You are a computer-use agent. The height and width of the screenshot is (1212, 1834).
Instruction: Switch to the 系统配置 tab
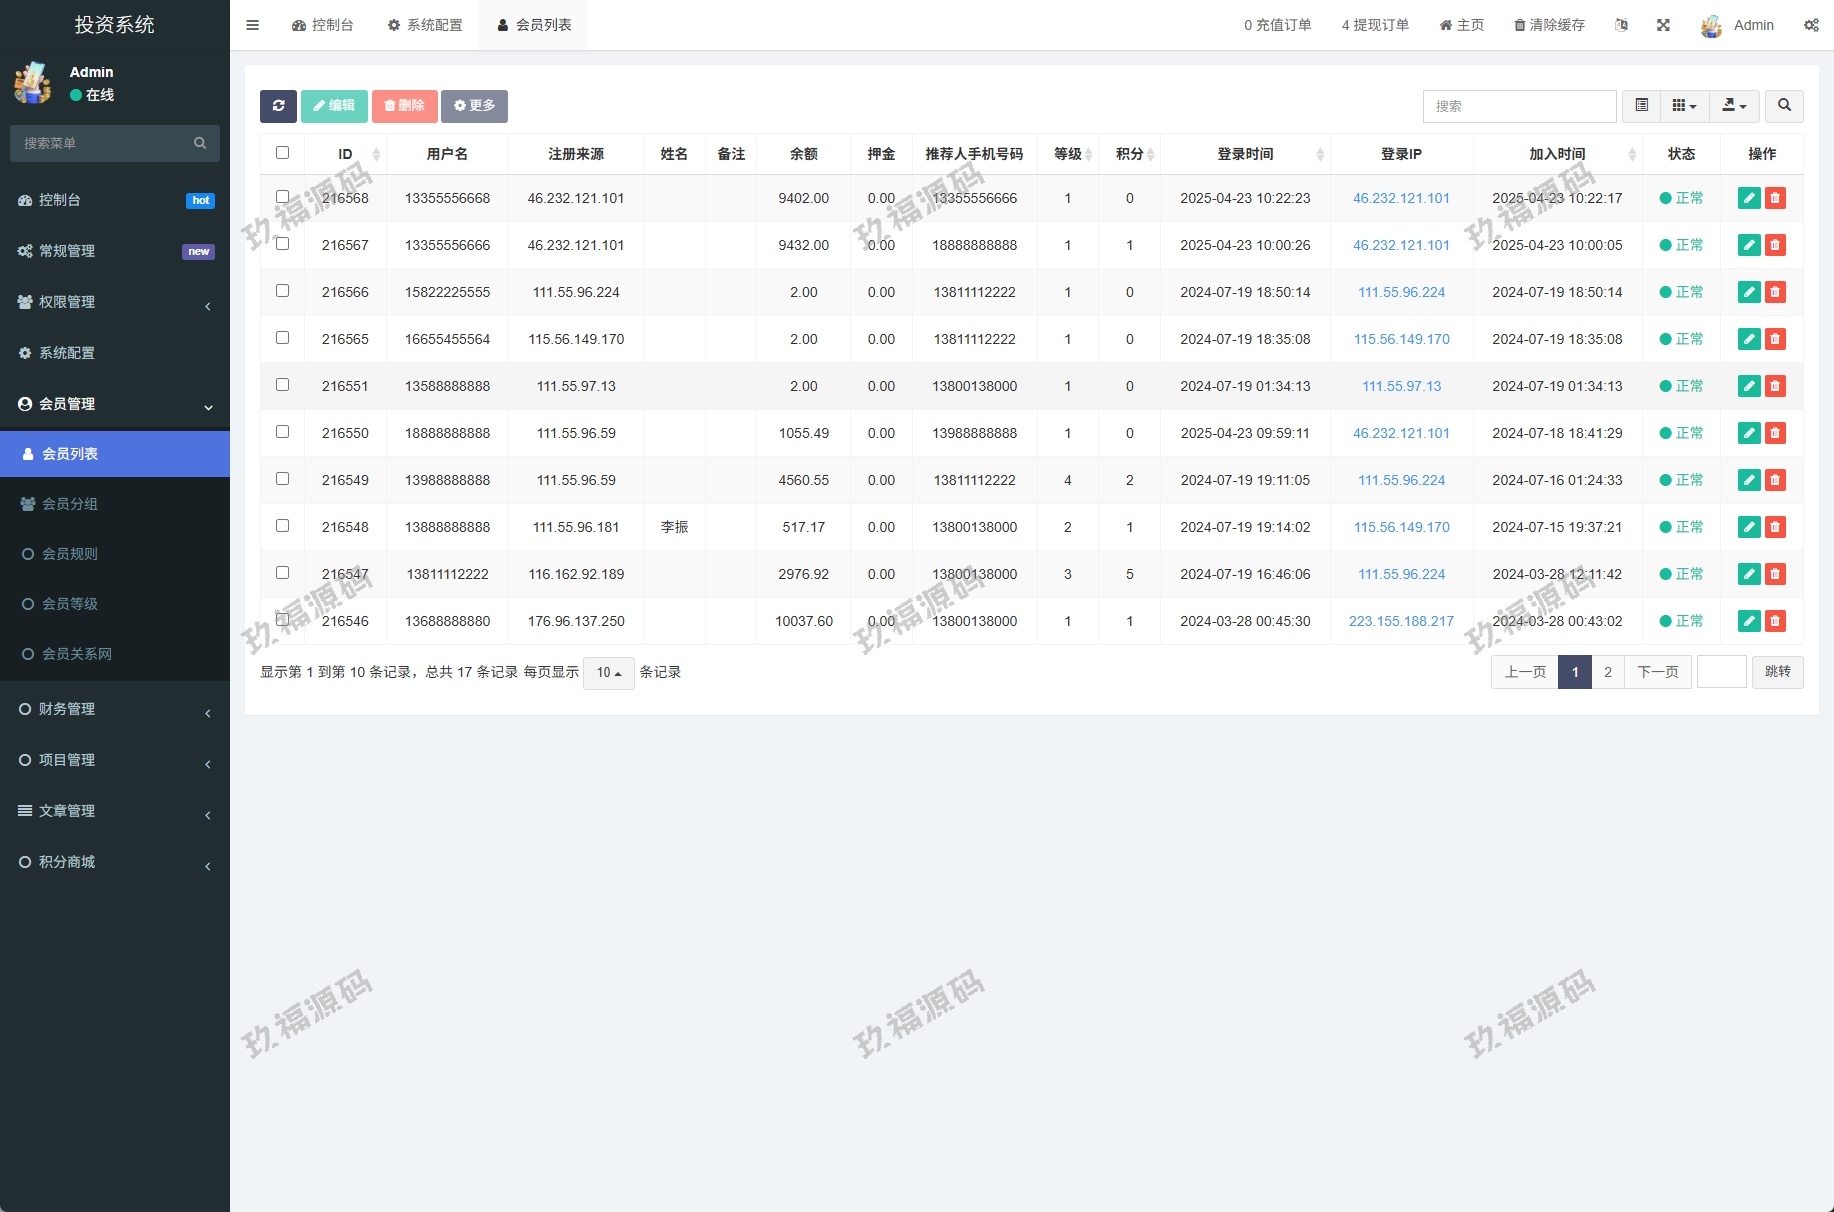[425, 25]
